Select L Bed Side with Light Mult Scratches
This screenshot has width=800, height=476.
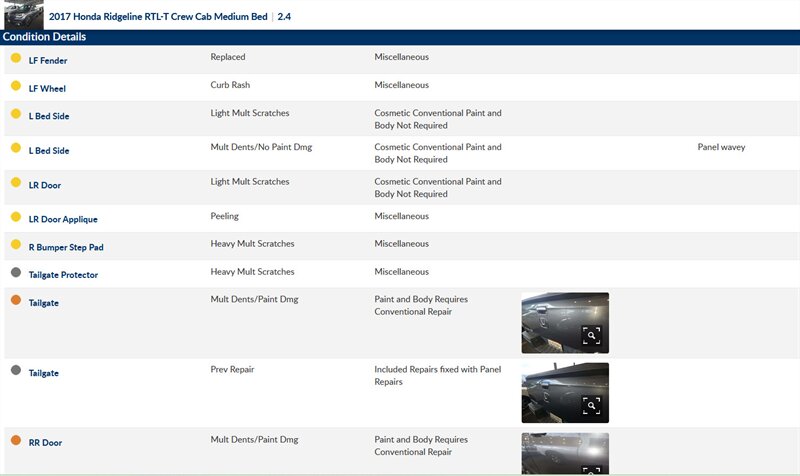(49, 116)
